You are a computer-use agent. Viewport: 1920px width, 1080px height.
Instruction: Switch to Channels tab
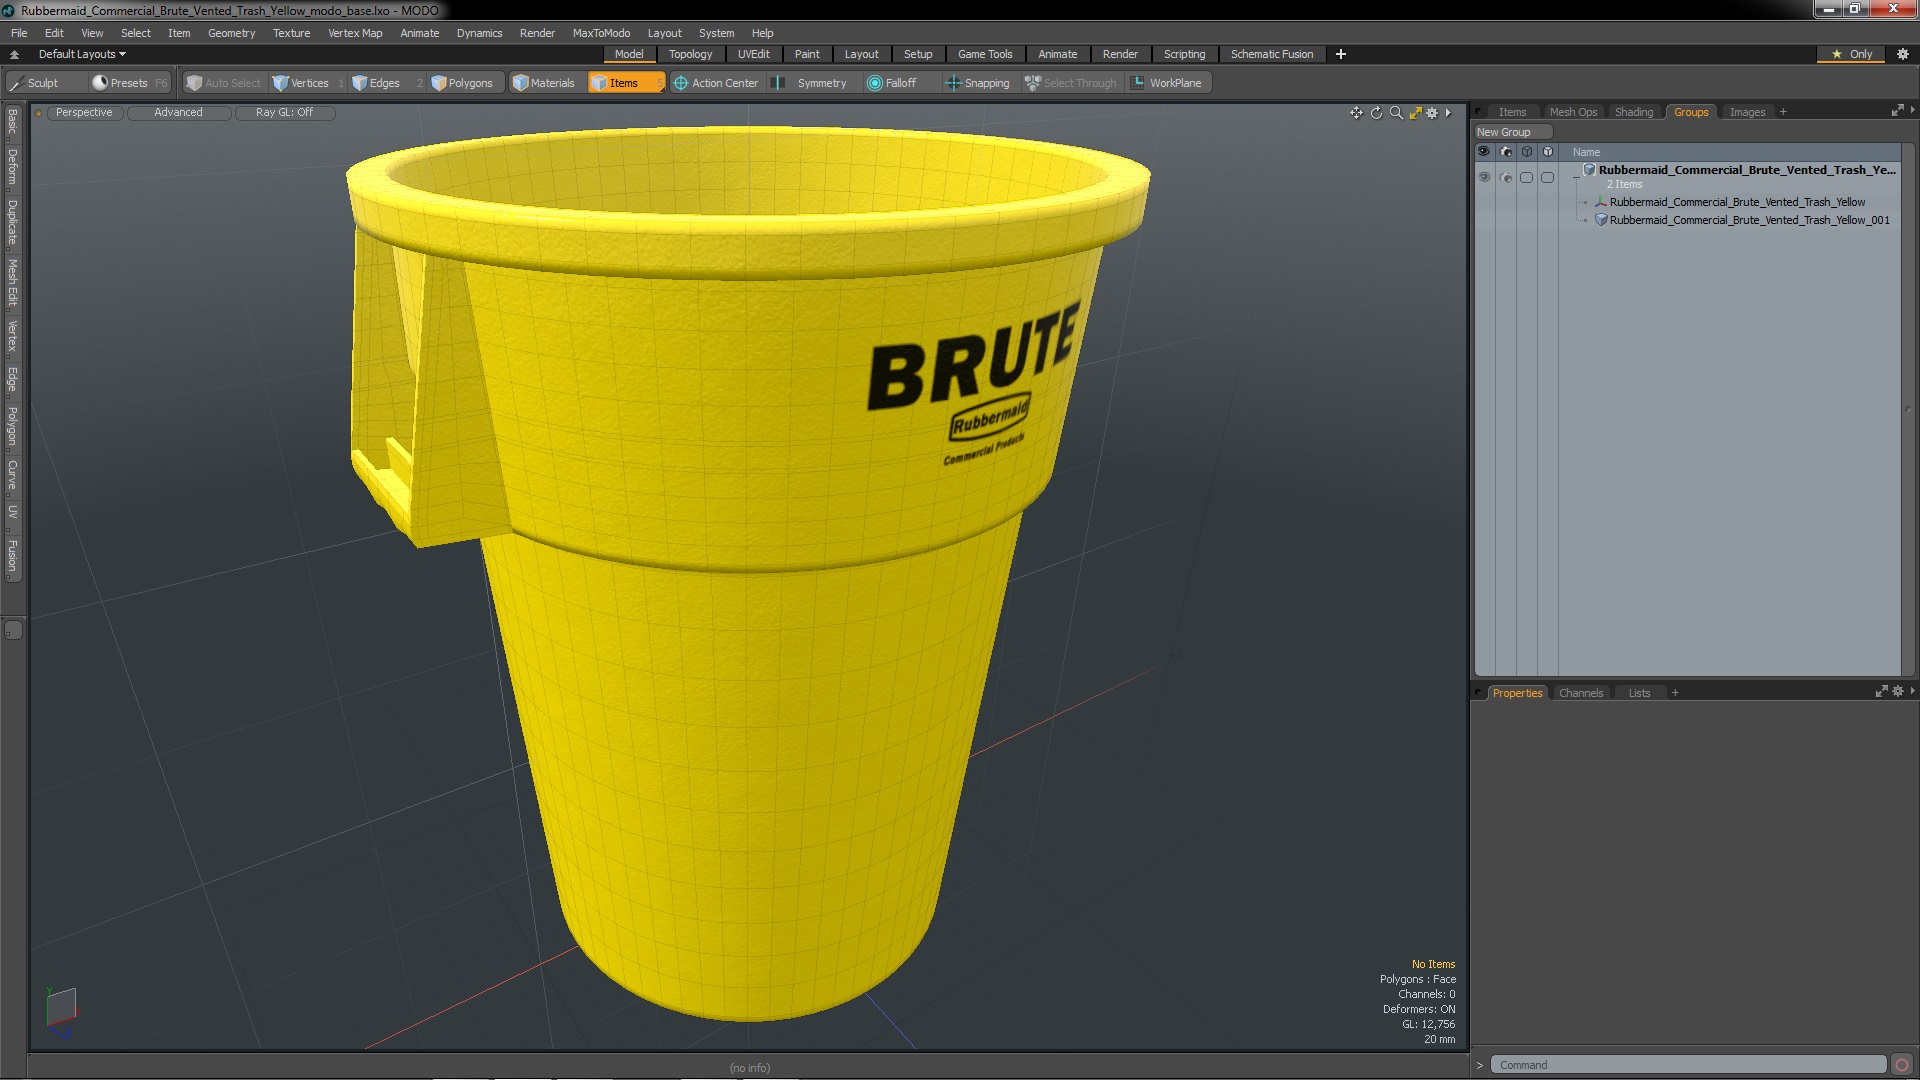click(x=1581, y=693)
